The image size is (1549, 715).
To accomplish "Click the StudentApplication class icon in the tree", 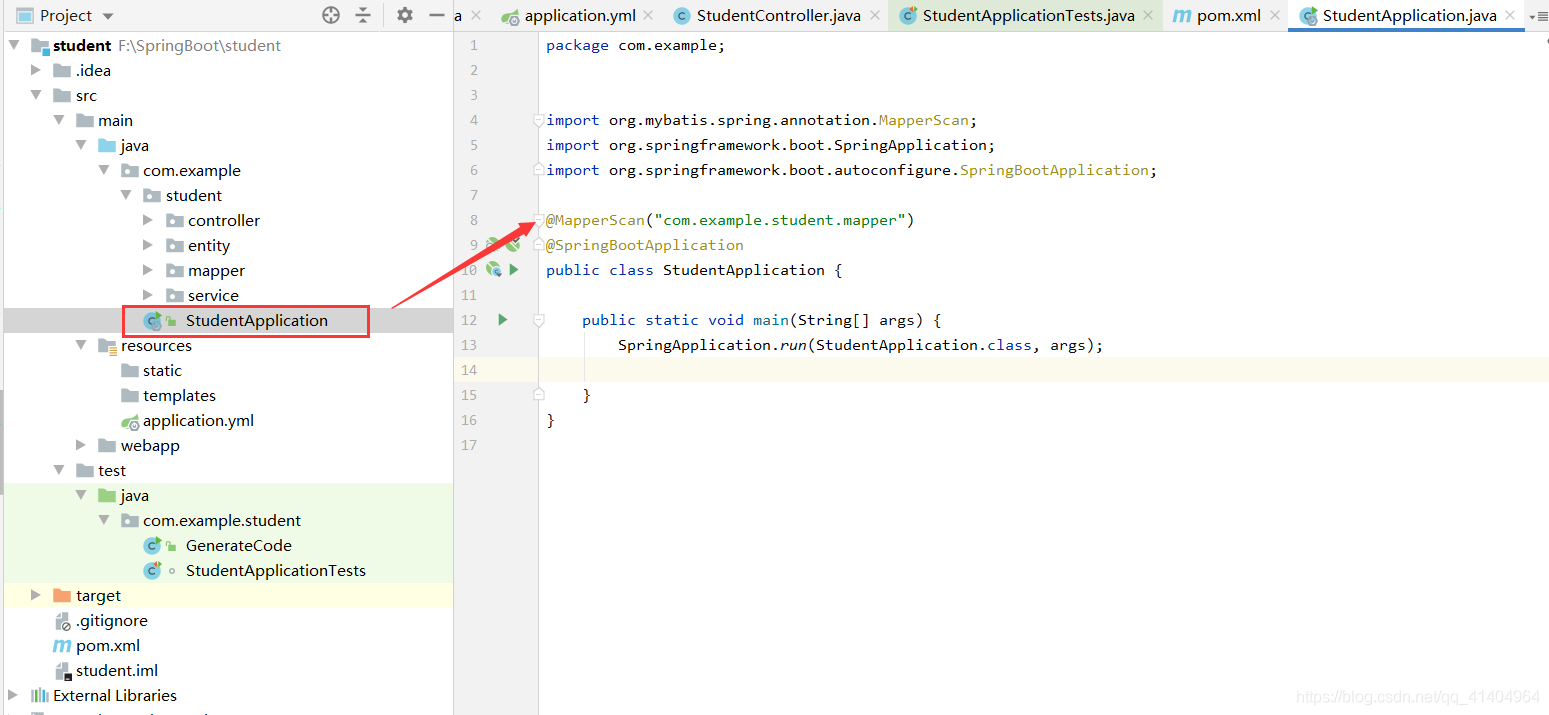I will click(152, 320).
